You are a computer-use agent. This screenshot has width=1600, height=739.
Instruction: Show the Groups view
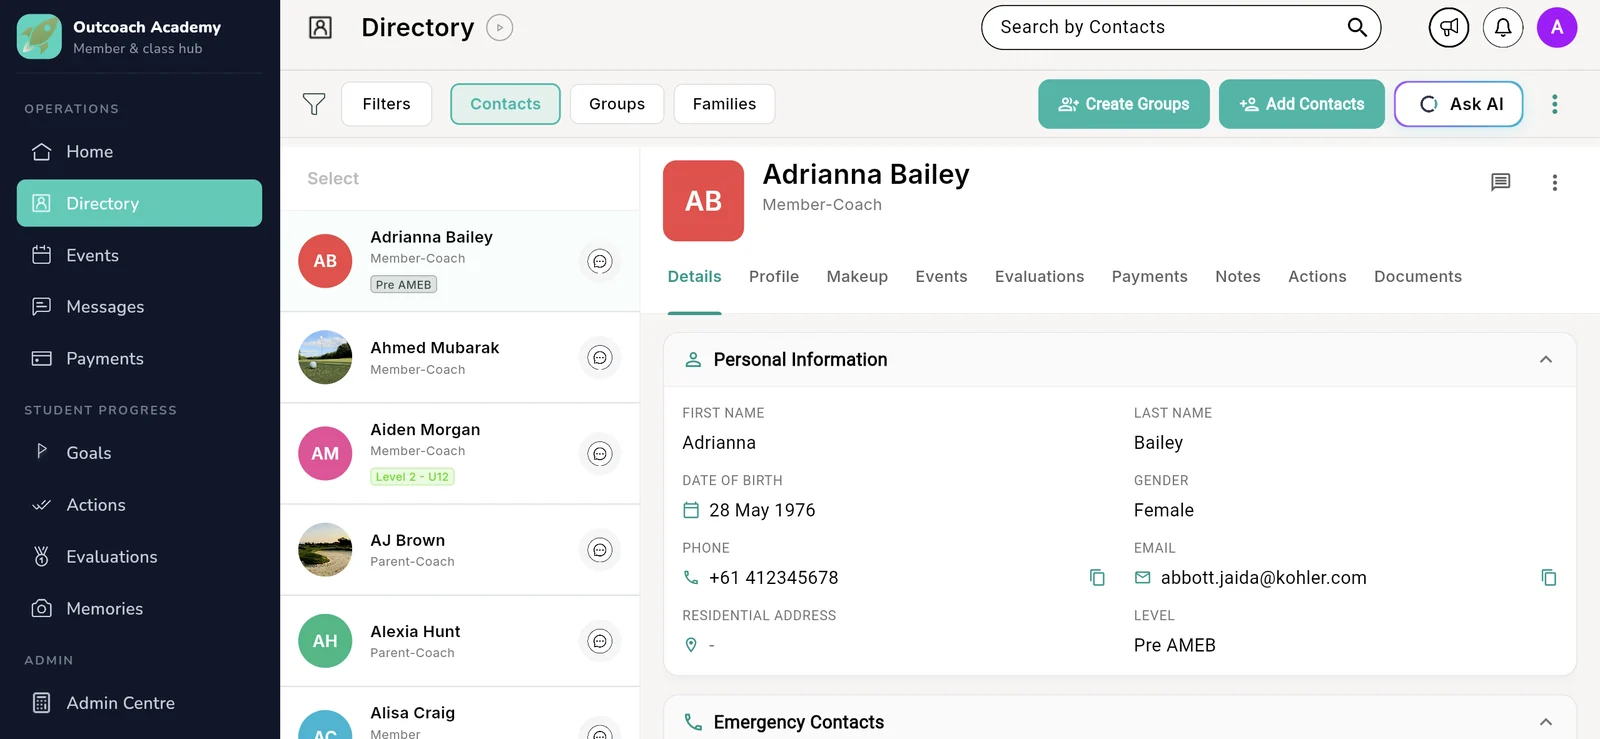617,104
